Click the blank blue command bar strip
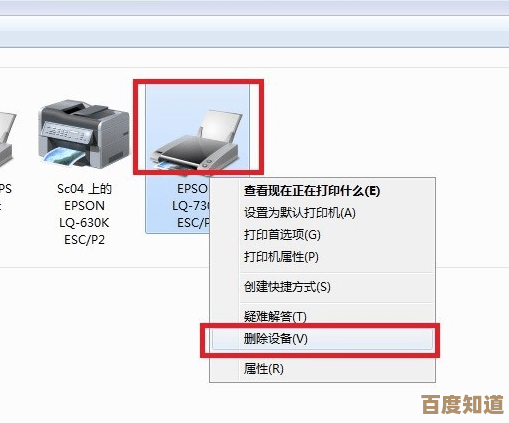 click(254, 31)
